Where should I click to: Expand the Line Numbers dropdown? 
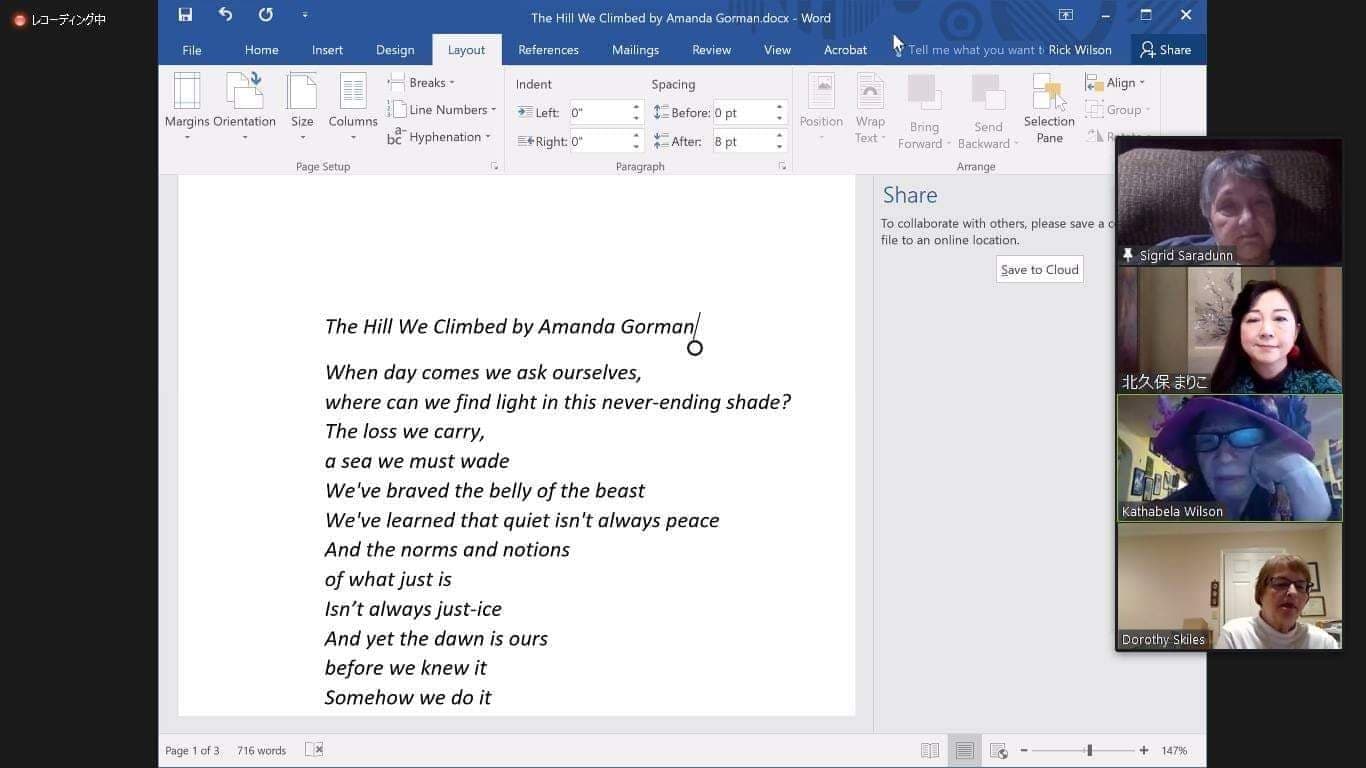click(x=442, y=110)
